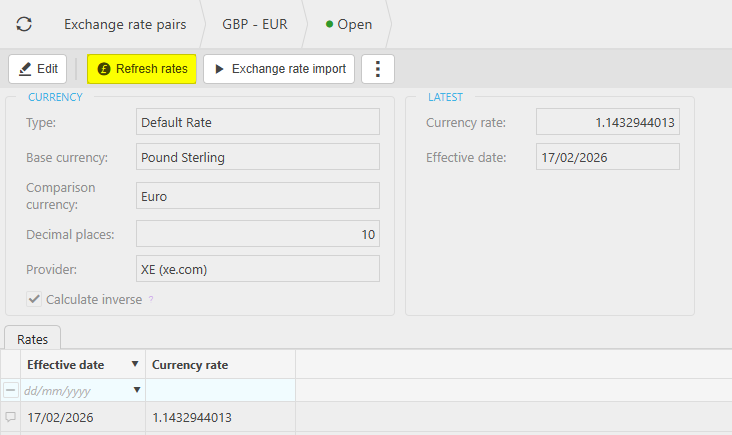Select the 1.1432944013 rate cell in the table

pyautogui.click(x=191, y=417)
